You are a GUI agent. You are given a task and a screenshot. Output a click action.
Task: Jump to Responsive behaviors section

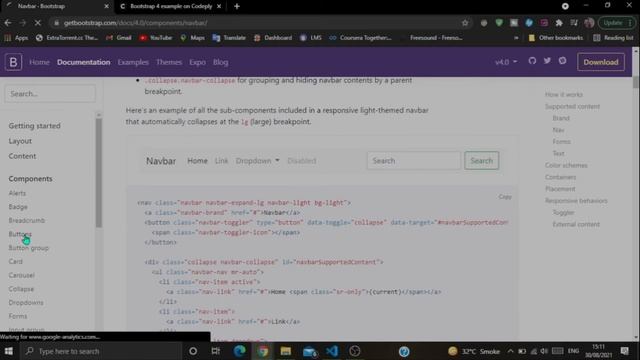(x=576, y=201)
